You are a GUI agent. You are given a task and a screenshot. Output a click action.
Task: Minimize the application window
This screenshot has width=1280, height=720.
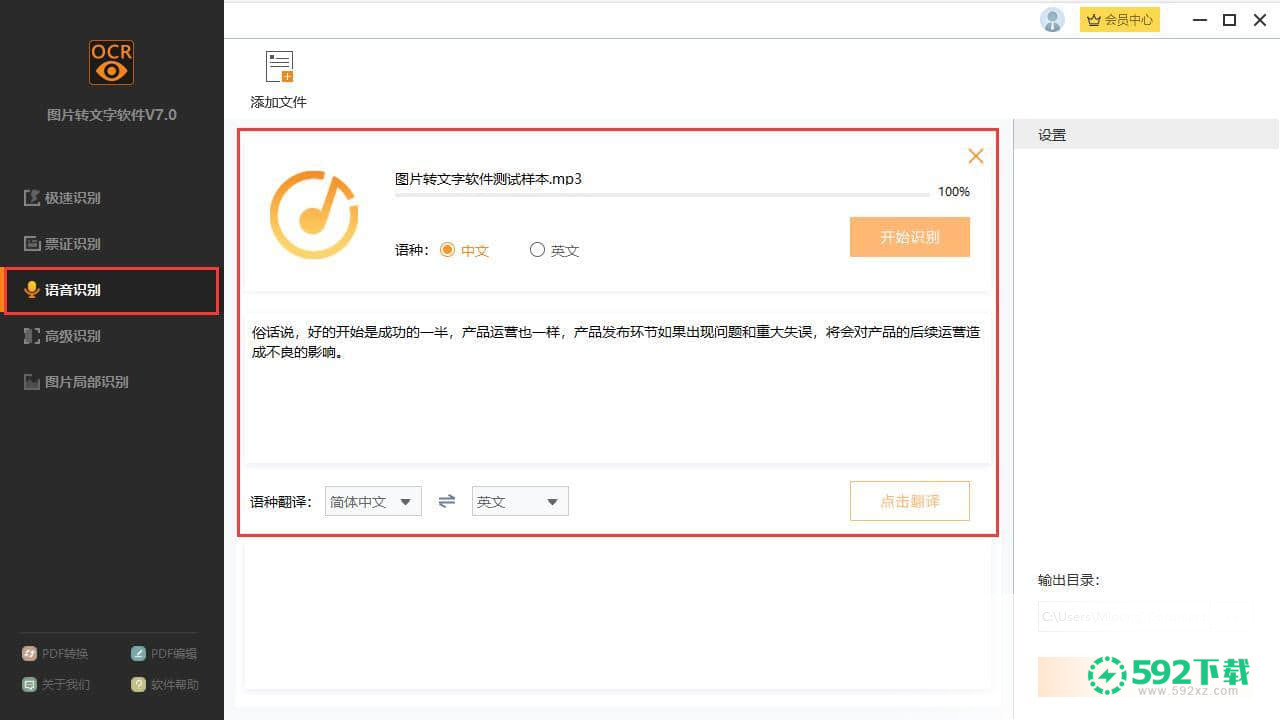pyautogui.click(x=1201, y=19)
